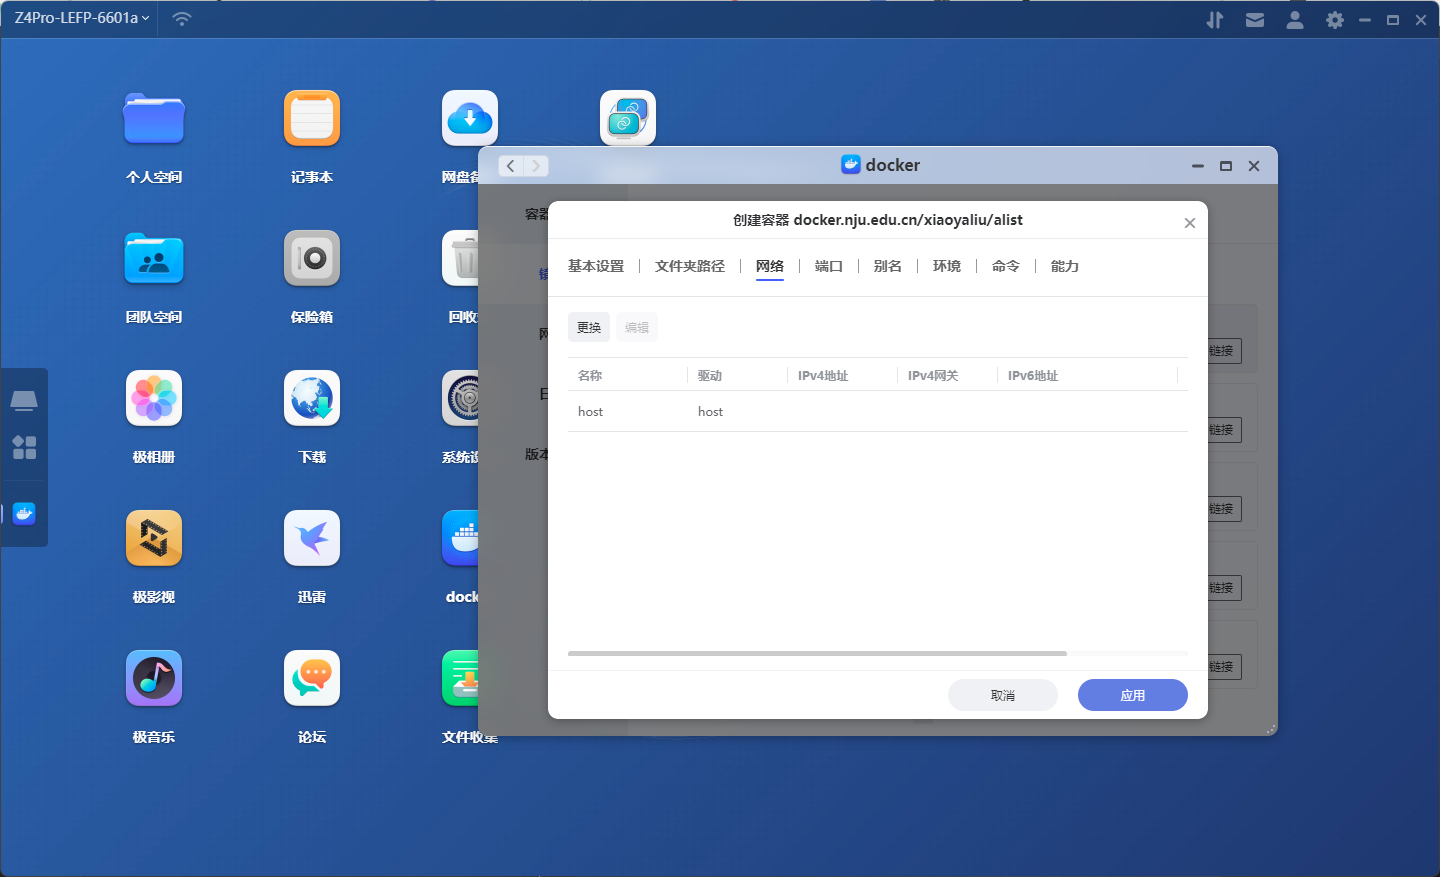Open the 论坛 forum app

[x=312, y=680]
